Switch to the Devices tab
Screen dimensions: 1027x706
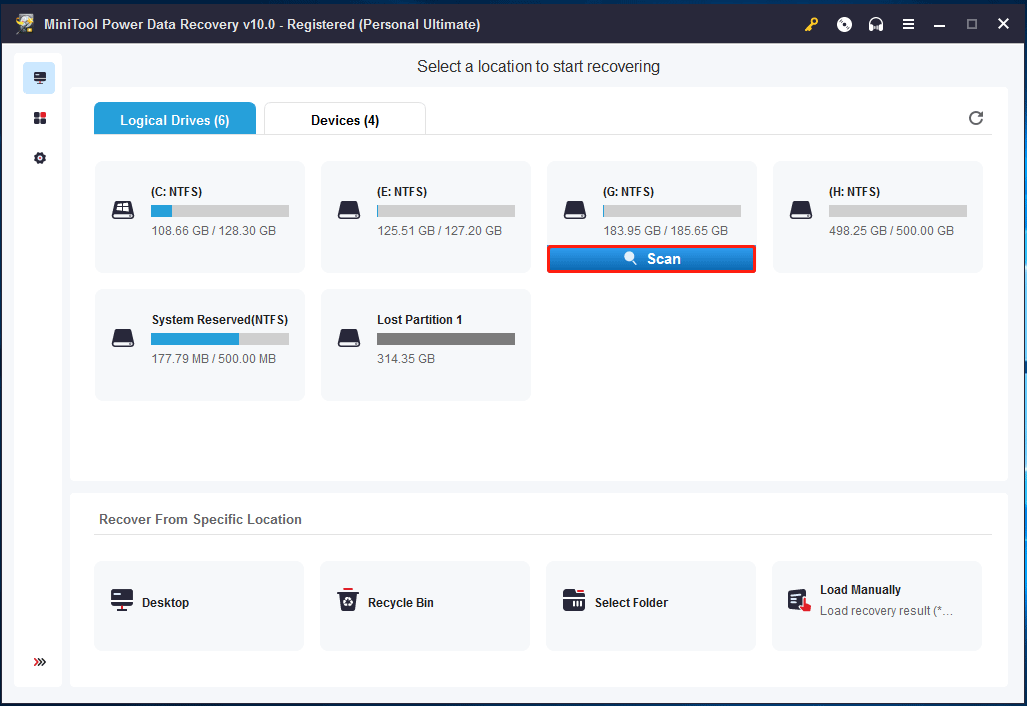(x=344, y=118)
